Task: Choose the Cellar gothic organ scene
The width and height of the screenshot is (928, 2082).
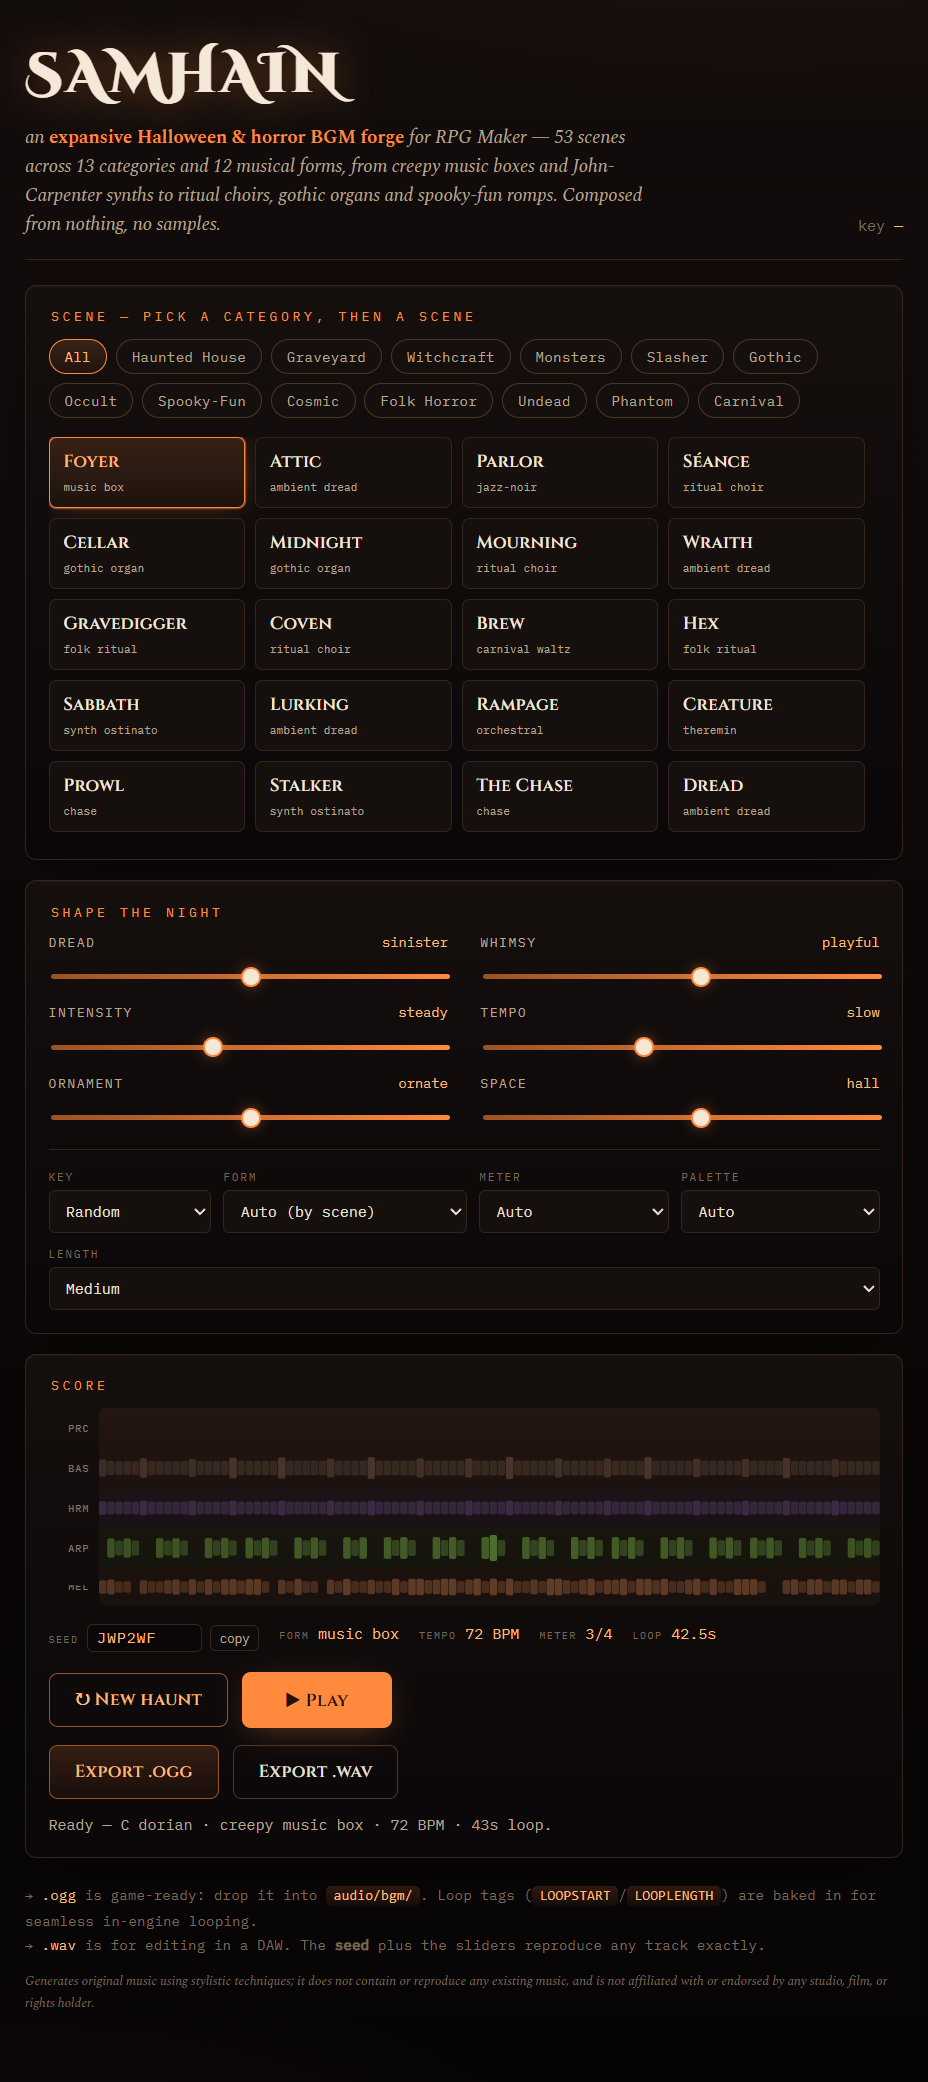Action: [147, 553]
